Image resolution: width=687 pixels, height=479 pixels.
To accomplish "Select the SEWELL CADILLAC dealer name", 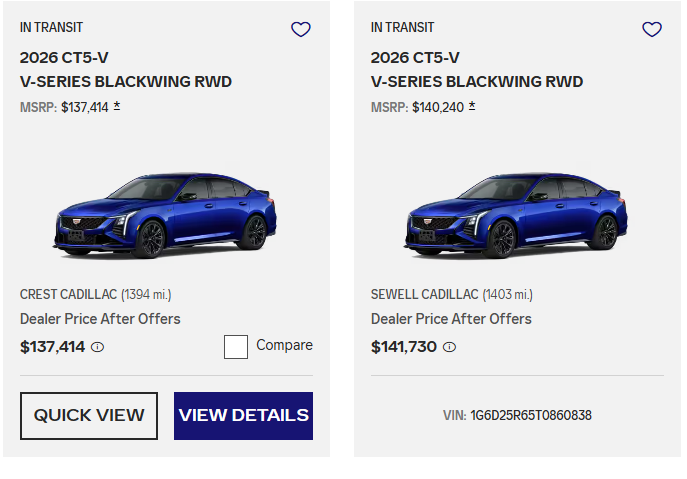I will click(x=424, y=294).
